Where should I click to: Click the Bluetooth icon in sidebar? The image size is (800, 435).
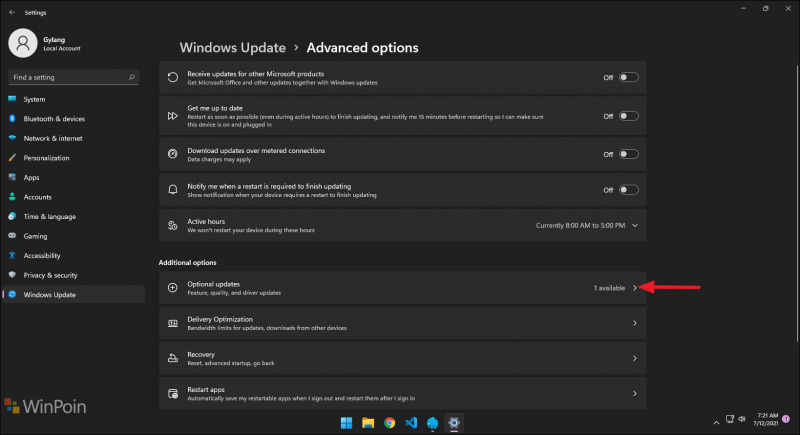(x=12, y=118)
